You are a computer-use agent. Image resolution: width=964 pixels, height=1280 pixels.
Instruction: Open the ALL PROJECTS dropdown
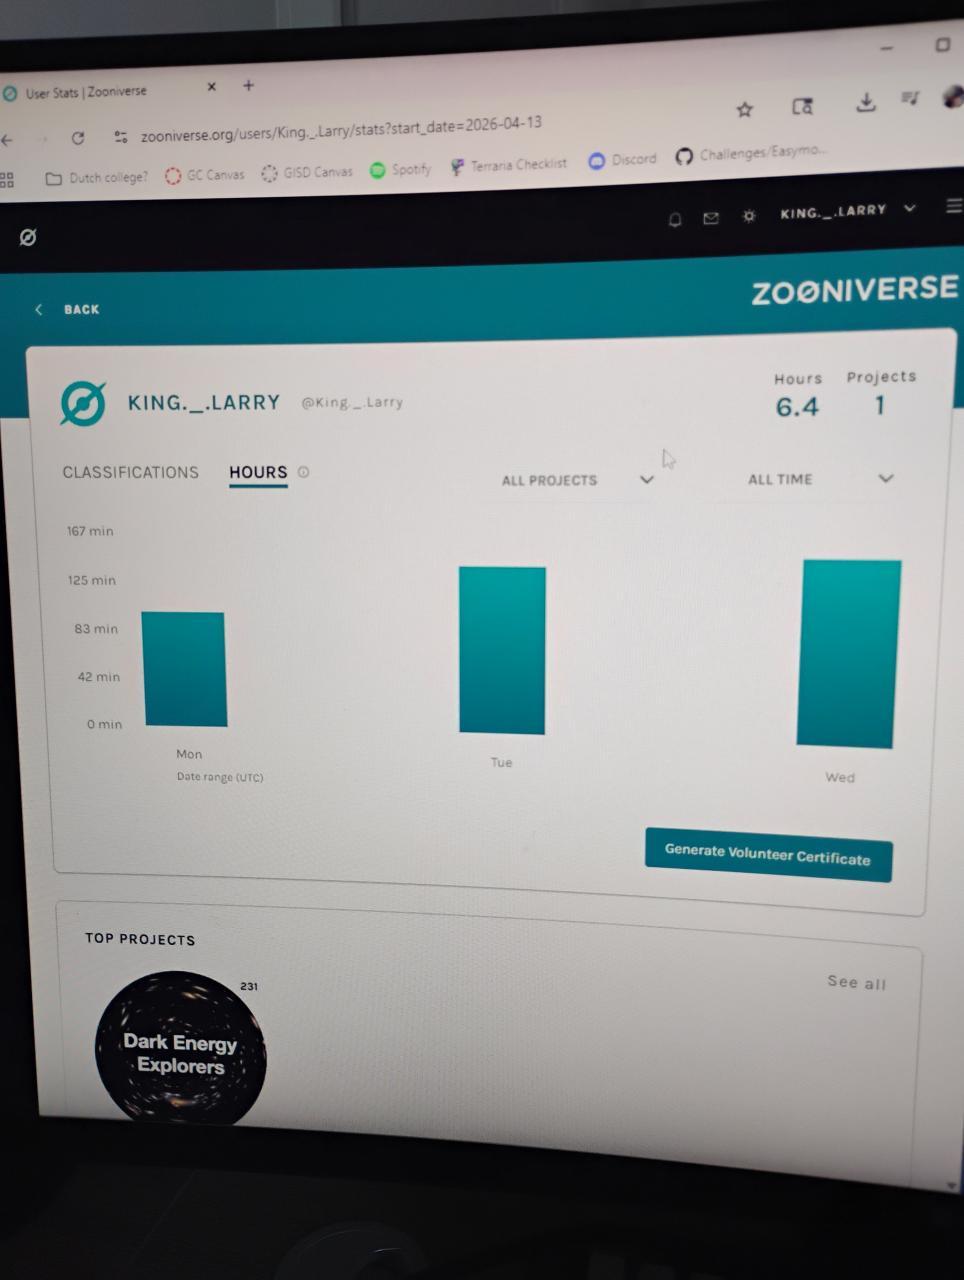tap(578, 480)
